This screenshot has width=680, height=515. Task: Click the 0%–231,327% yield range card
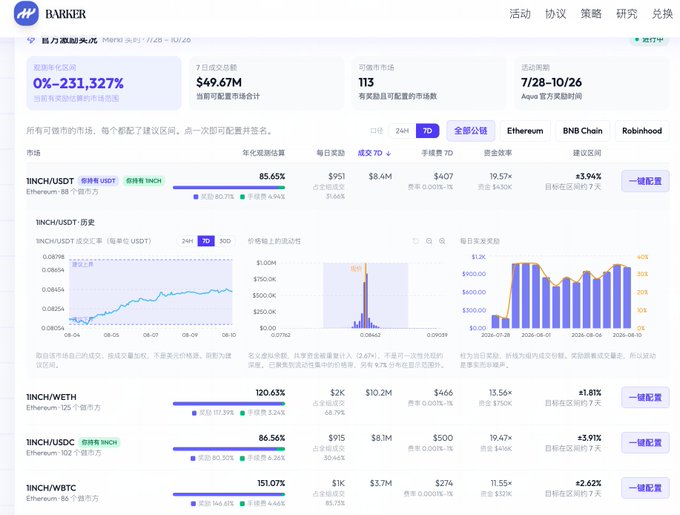pyautogui.click(x=104, y=83)
